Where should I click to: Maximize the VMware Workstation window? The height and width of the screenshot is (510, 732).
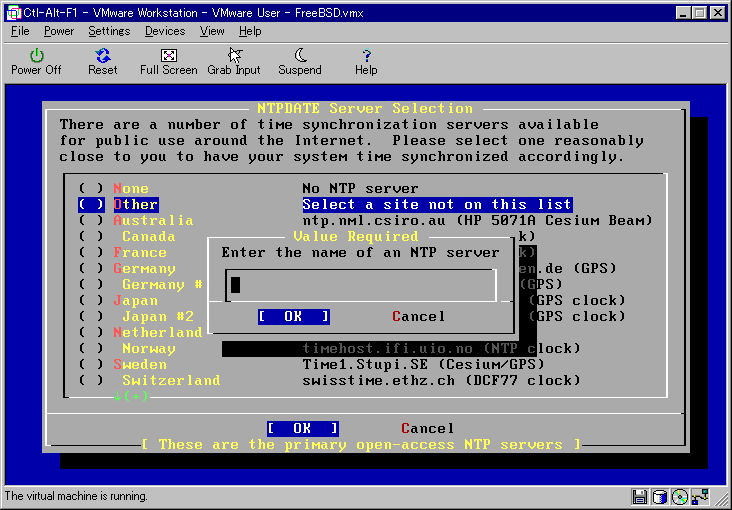700,13
